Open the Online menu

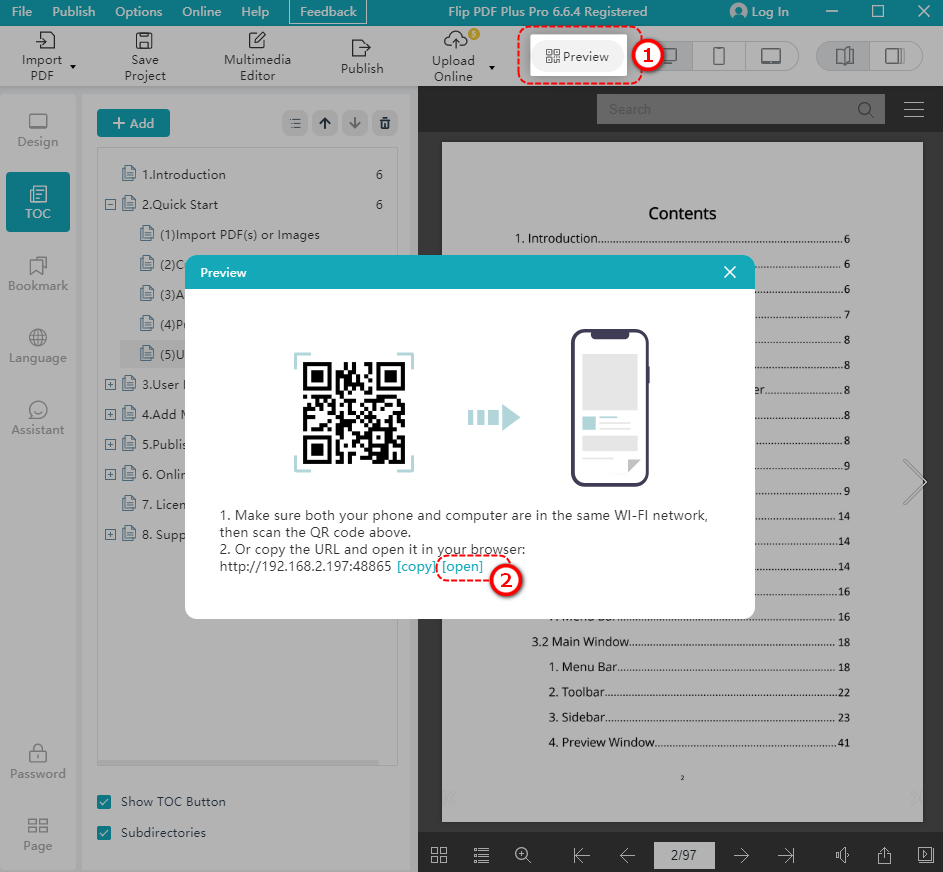(201, 11)
